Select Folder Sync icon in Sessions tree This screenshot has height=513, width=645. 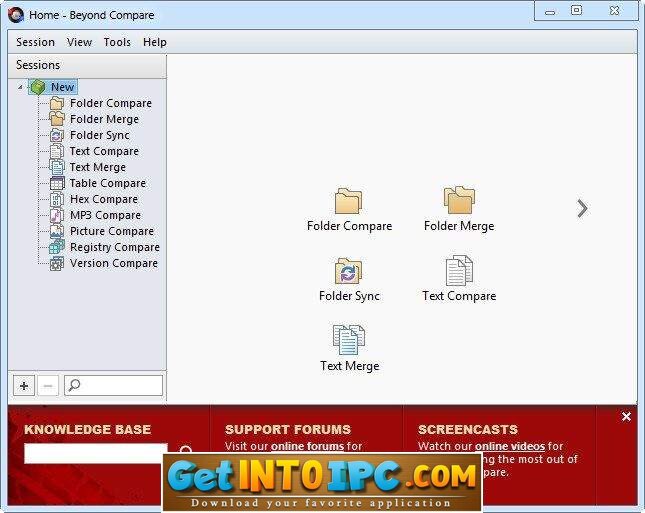(57, 135)
